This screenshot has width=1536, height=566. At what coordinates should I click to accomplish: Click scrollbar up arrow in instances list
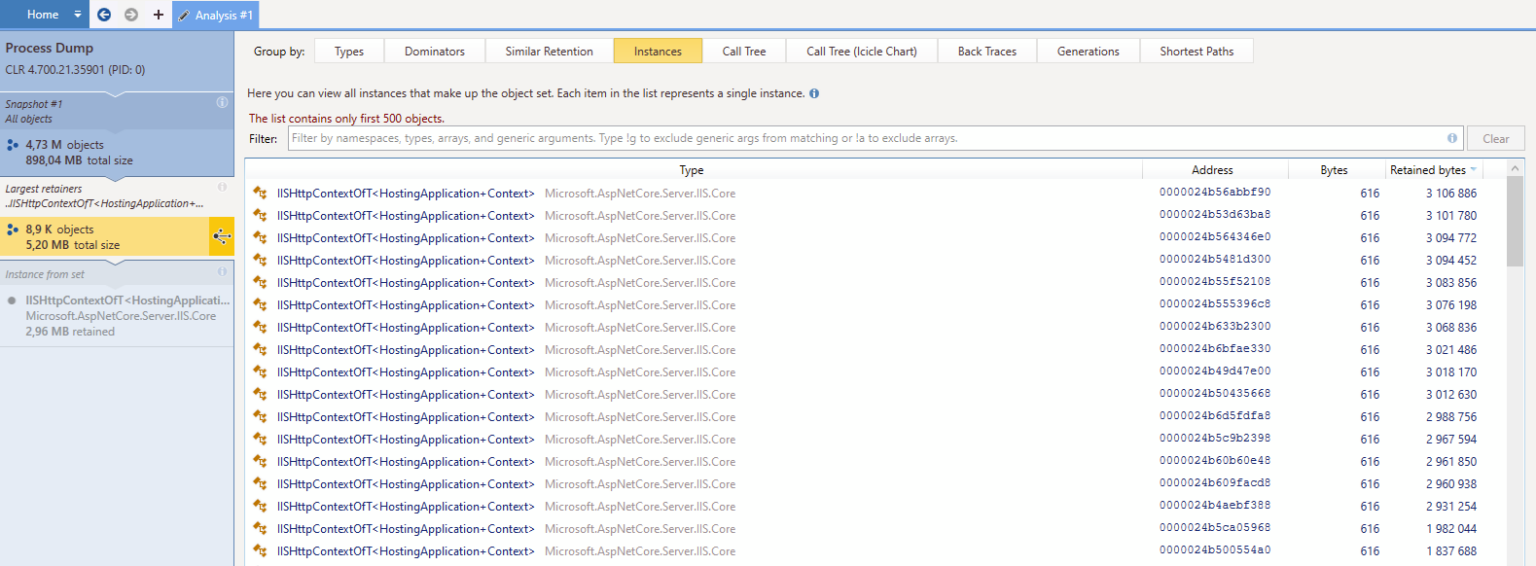pos(1515,168)
